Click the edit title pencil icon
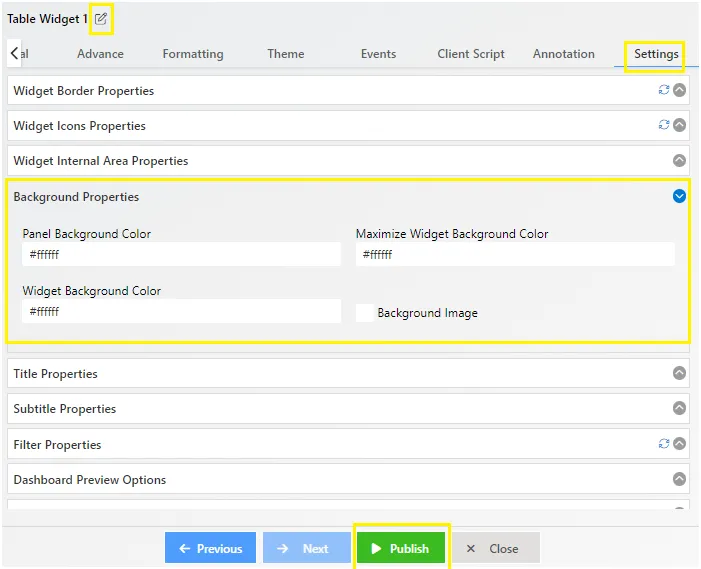701x569 pixels. tap(101, 19)
